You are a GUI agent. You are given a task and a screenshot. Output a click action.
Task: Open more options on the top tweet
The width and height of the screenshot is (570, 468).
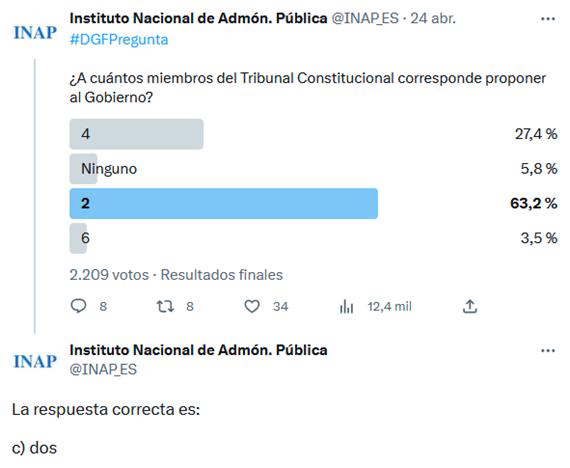coord(548,19)
